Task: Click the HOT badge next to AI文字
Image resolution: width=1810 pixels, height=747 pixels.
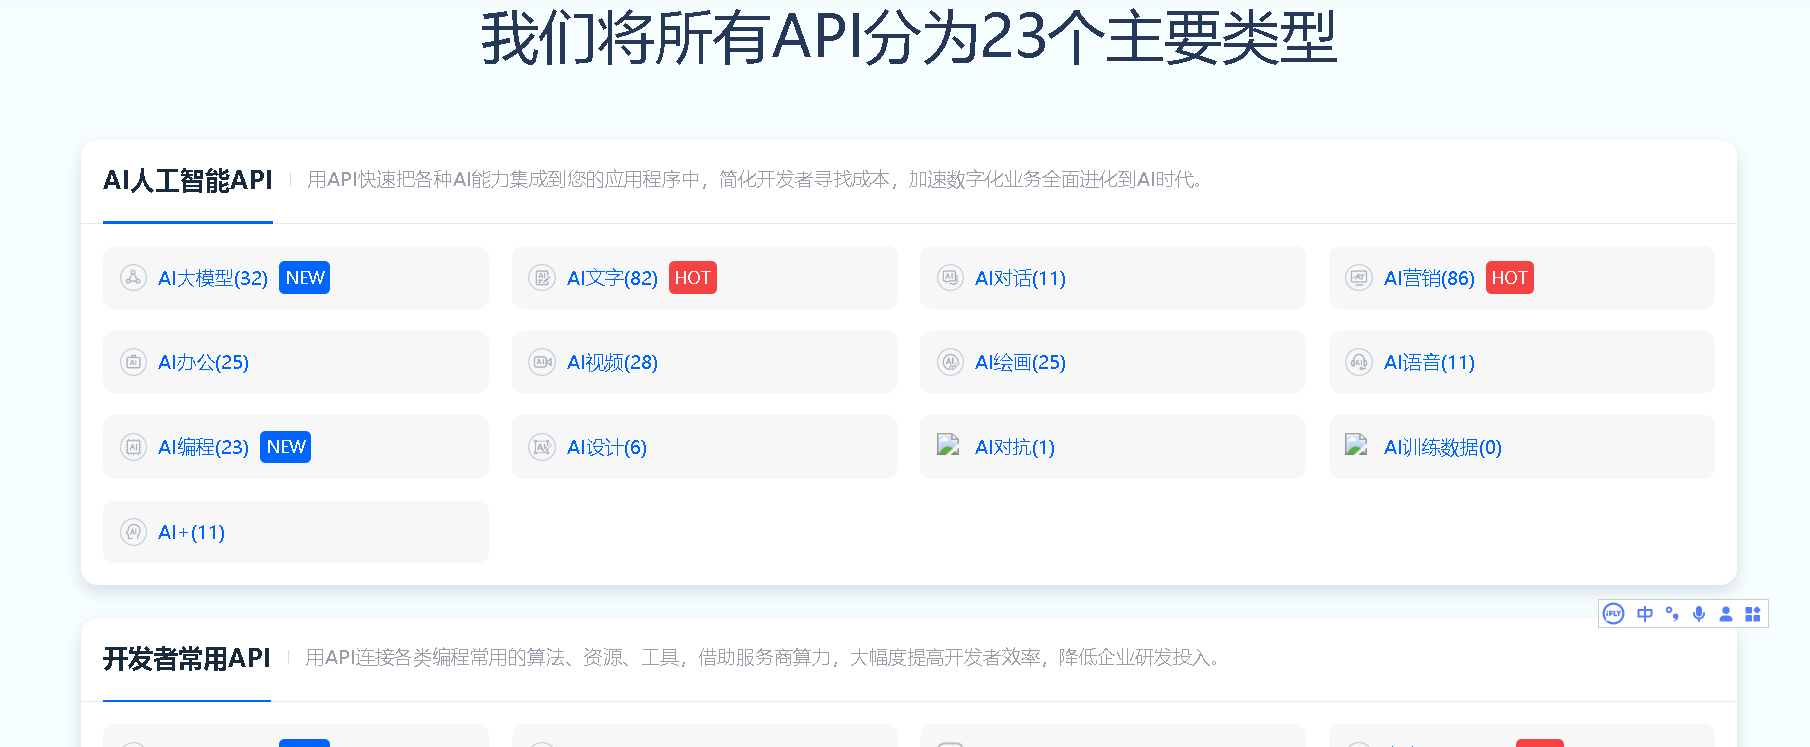Action: coord(692,278)
